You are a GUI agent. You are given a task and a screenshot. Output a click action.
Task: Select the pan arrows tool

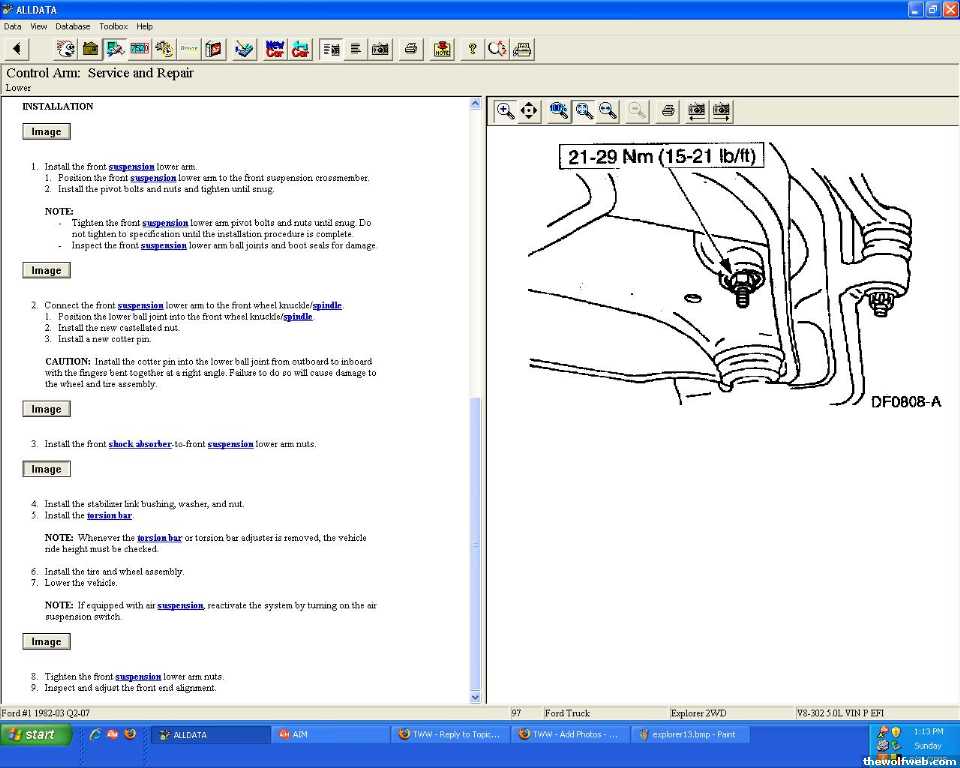[x=529, y=111]
